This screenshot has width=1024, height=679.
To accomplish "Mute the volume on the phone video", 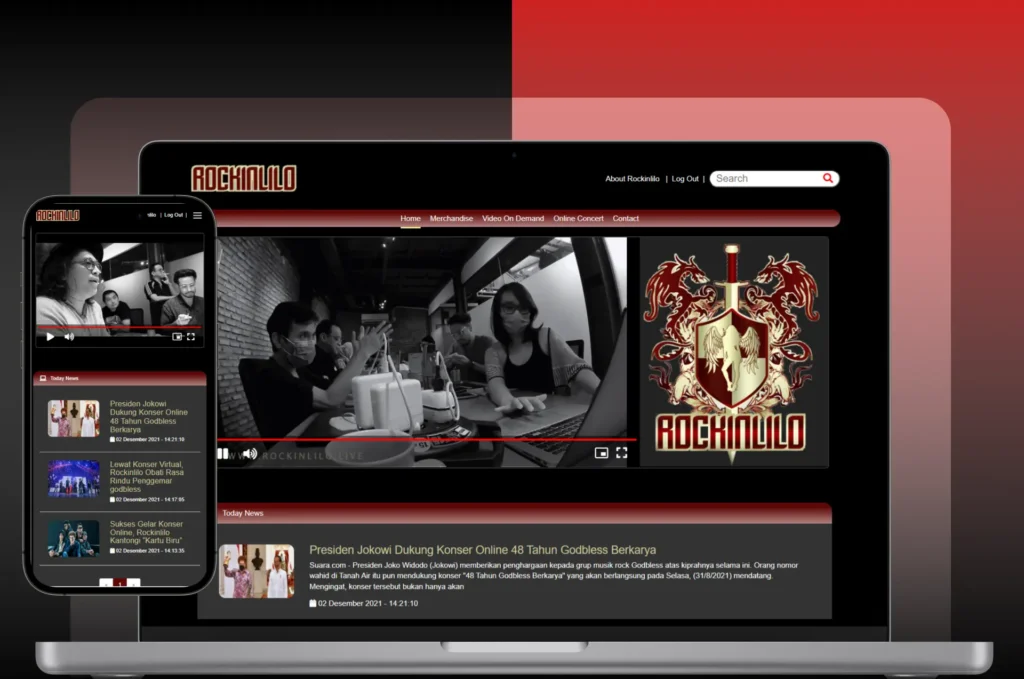I will [69, 337].
